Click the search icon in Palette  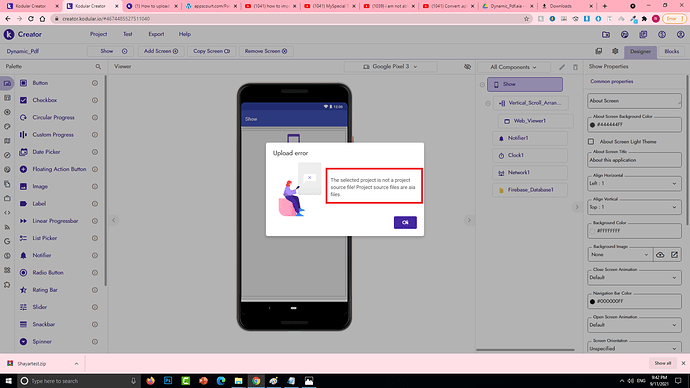pos(98,66)
